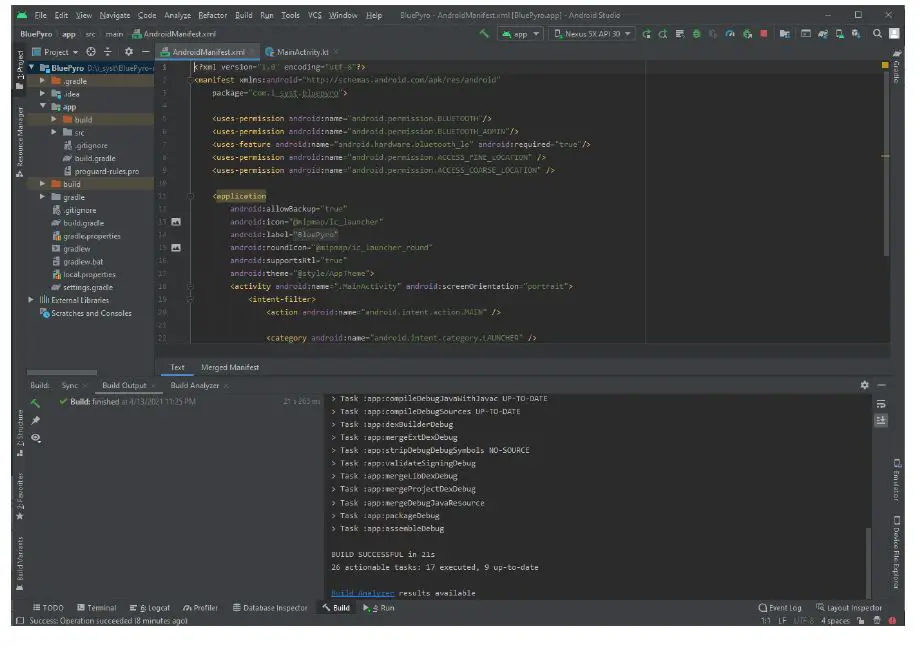Open the app run configuration dropdown
The image size is (920, 648).
[x=521, y=33]
